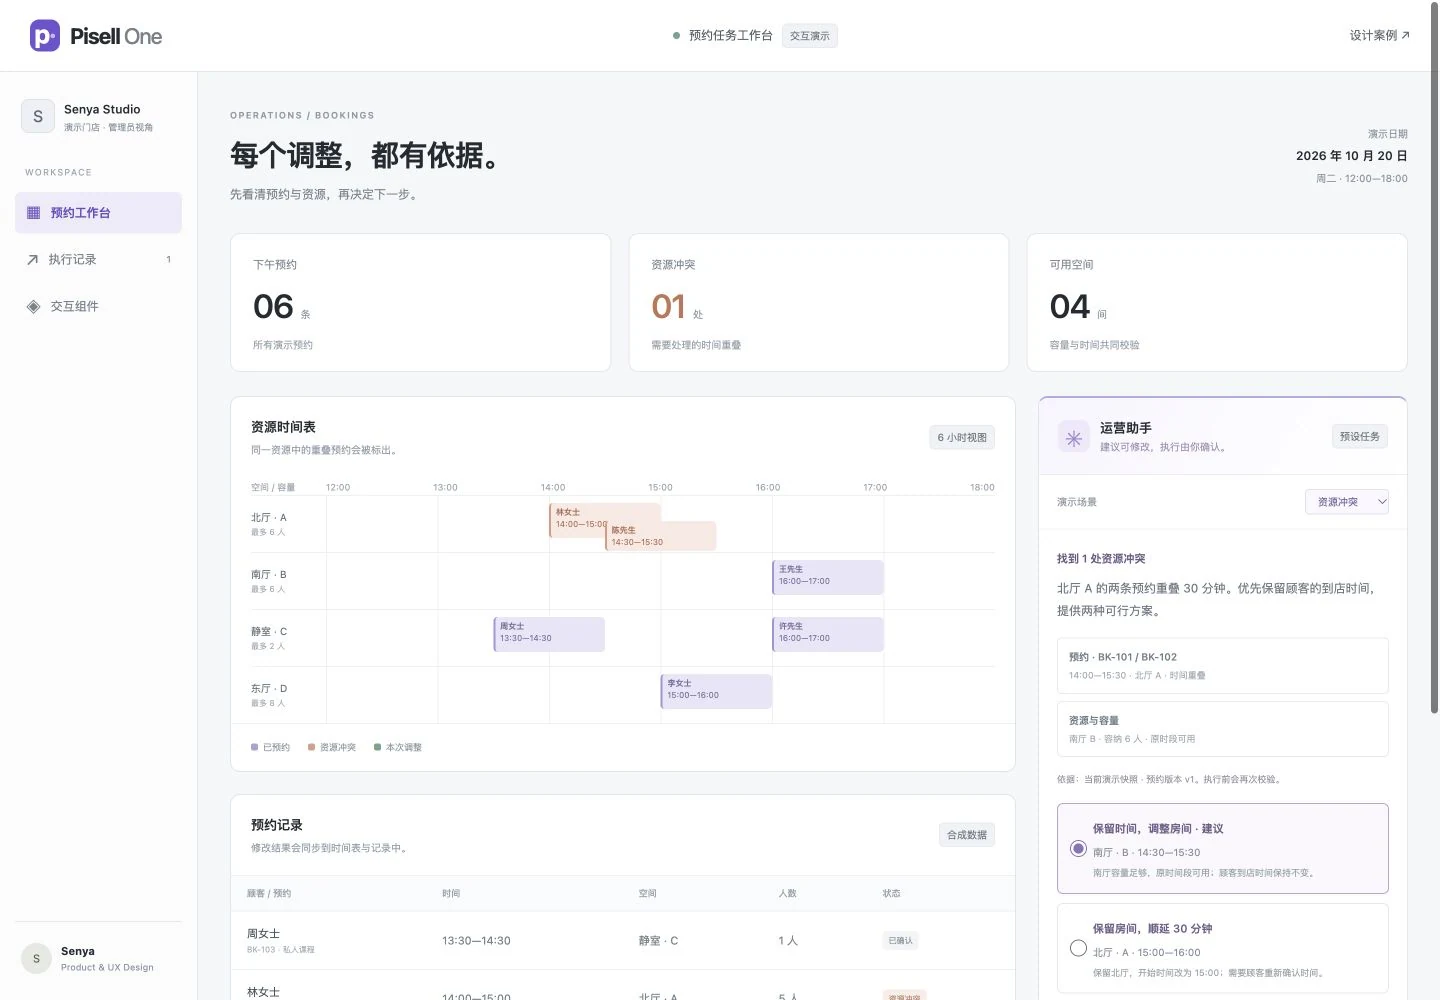The image size is (1440, 1000).
Task: Click the 已预约 legend swatch
Action: pos(254,747)
